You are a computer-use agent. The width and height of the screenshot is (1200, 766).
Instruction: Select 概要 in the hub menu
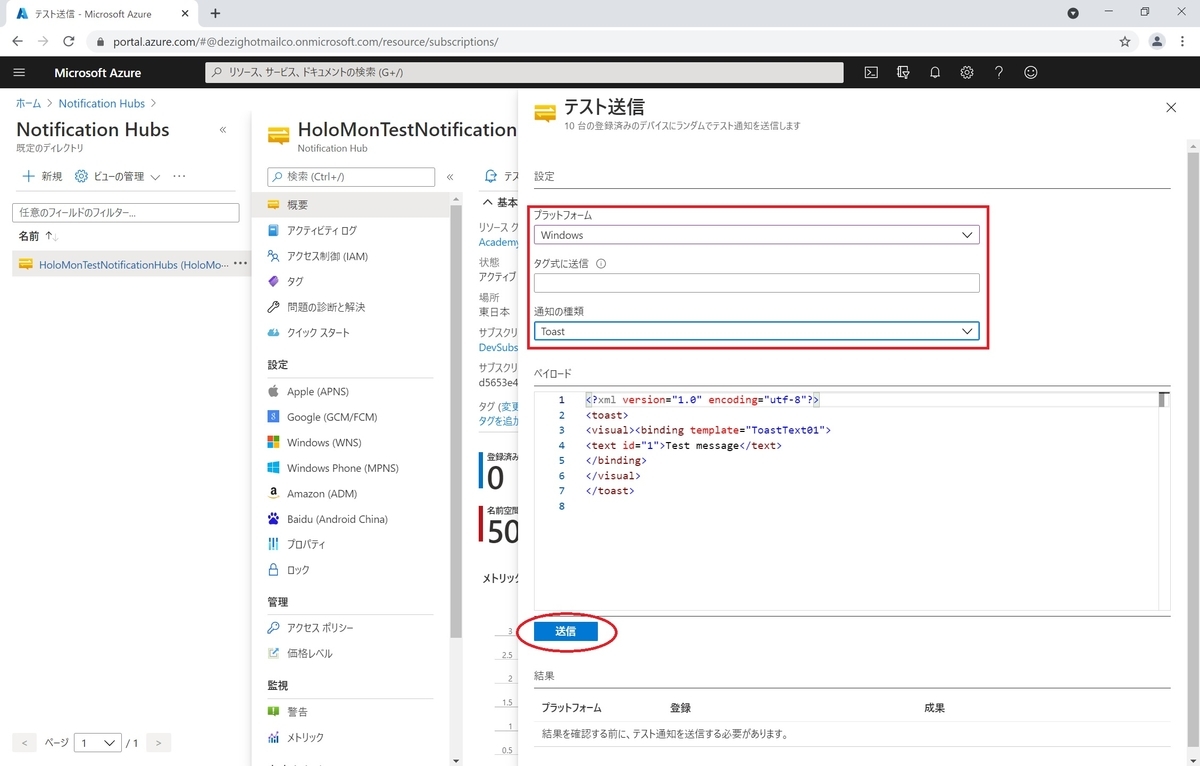pyautogui.click(x=350, y=205)
